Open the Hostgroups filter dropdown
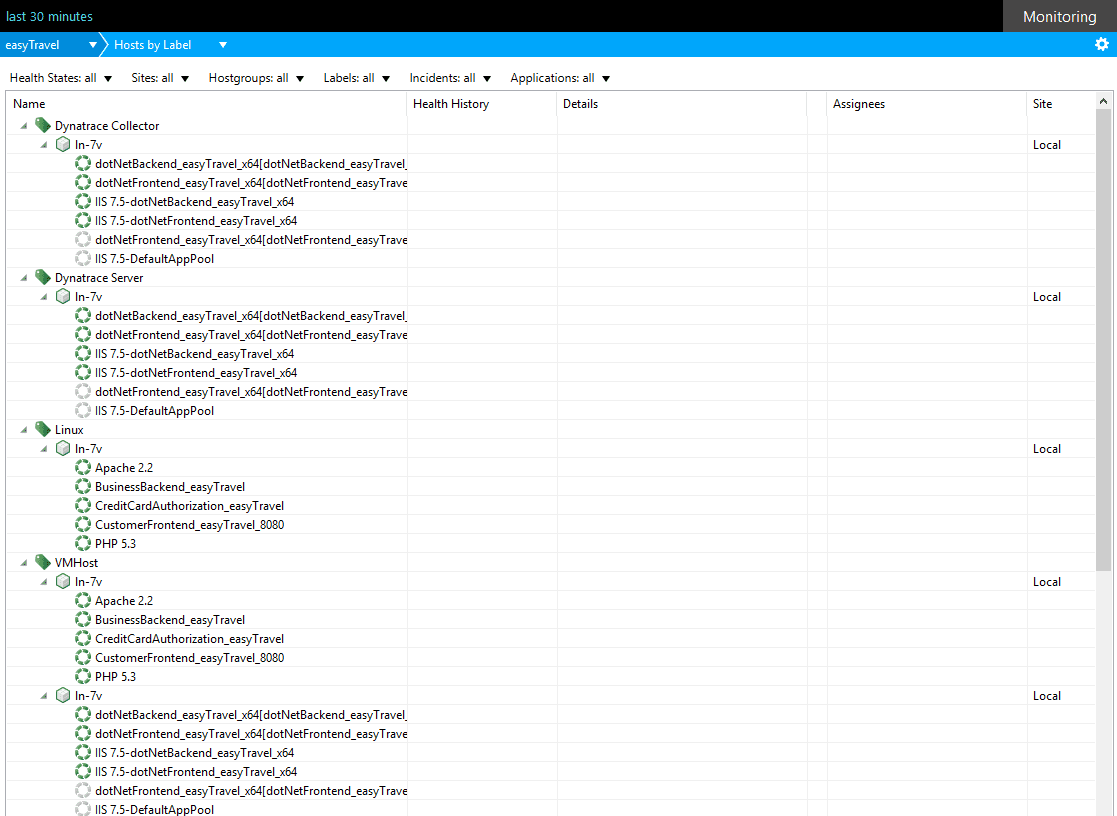This screenshot has height=816, width=1117. (256, 78)
